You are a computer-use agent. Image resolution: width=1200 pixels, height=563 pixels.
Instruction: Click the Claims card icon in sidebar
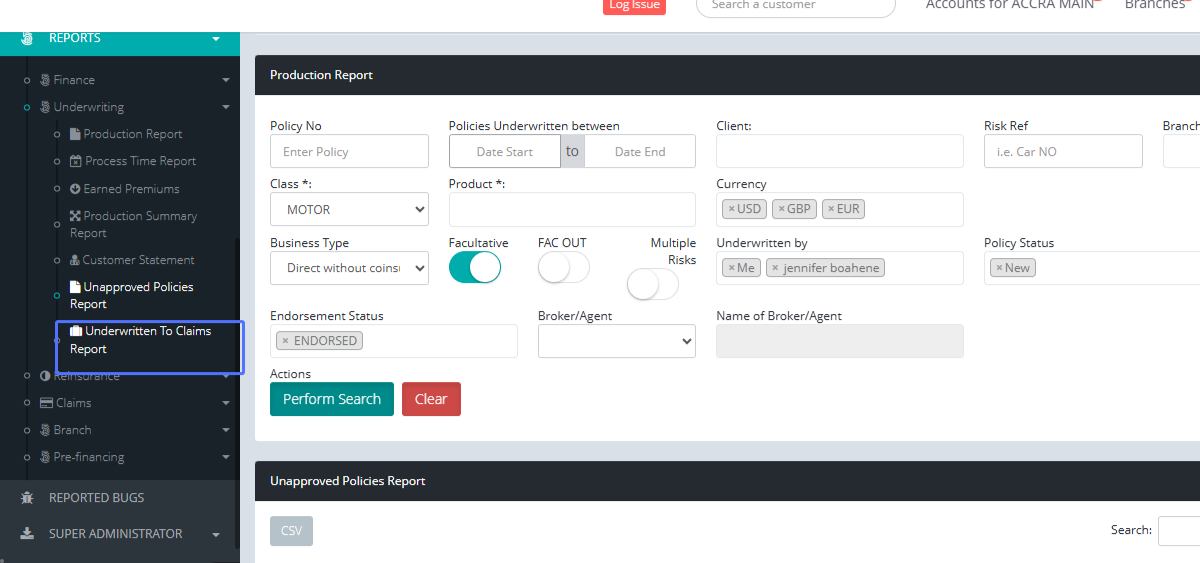pyautogui.click(x=46, y=403)
